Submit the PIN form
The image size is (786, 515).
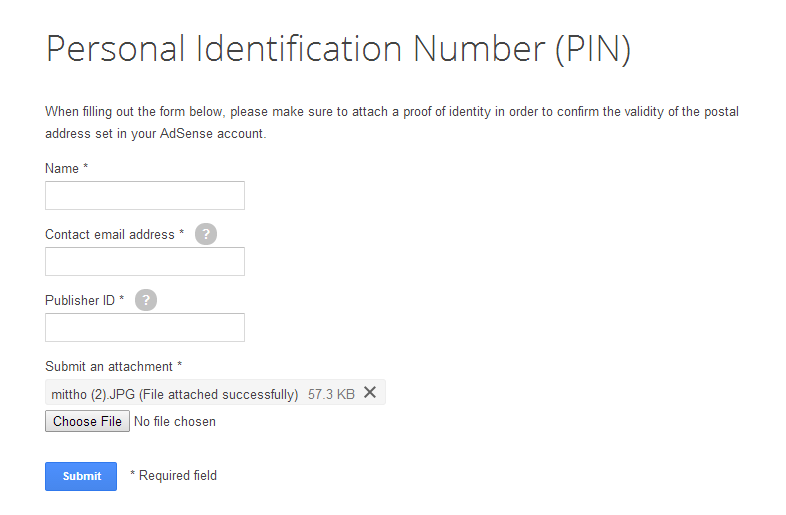[x=81, y=476]
